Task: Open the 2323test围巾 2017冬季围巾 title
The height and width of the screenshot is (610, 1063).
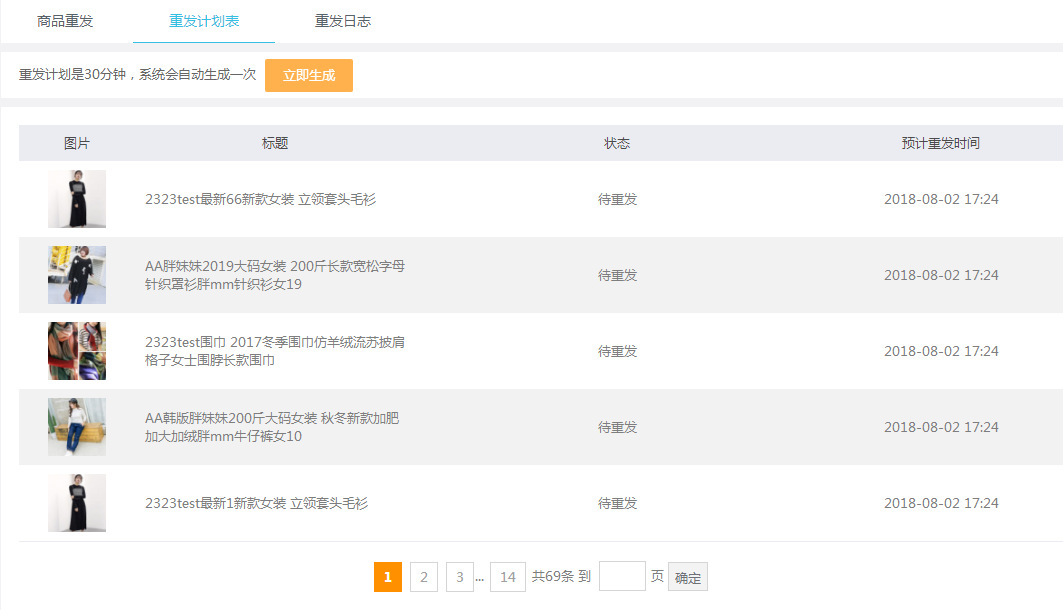Action: [x=275, y=351]
